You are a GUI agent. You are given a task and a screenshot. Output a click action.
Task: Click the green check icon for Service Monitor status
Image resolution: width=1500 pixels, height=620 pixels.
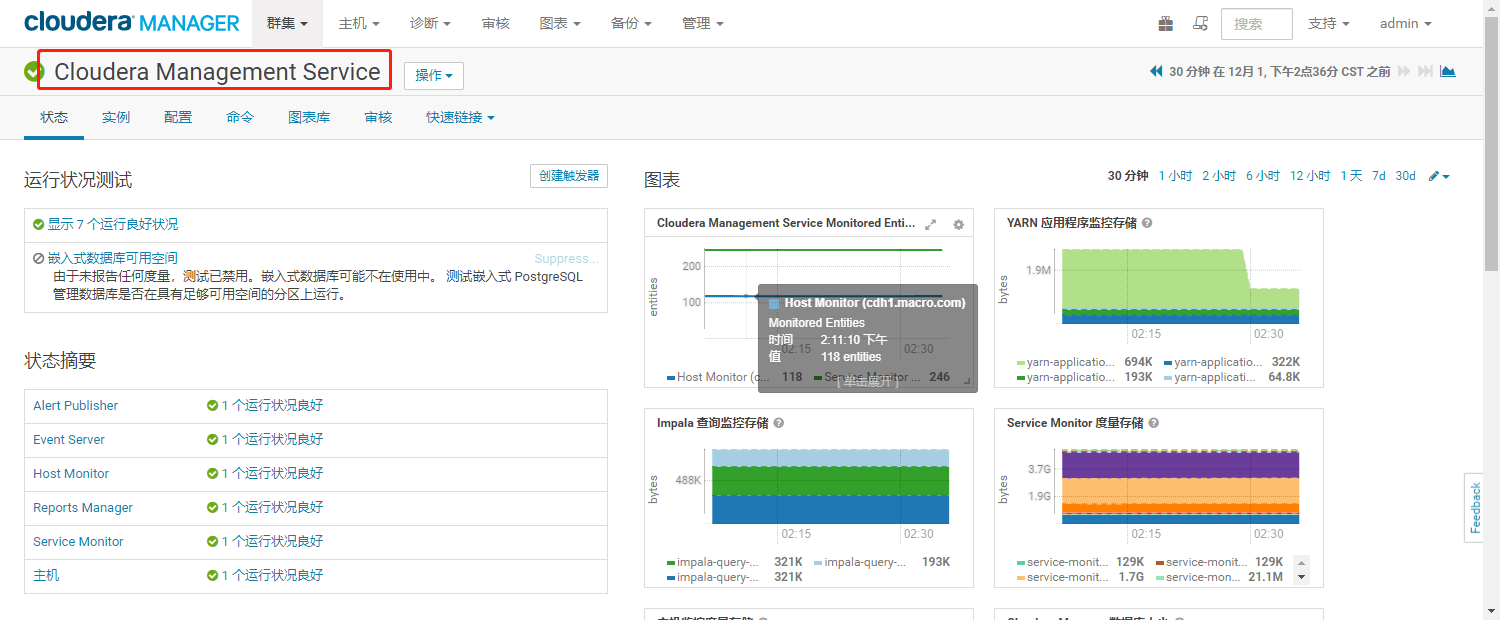click(x=212, y=542)
